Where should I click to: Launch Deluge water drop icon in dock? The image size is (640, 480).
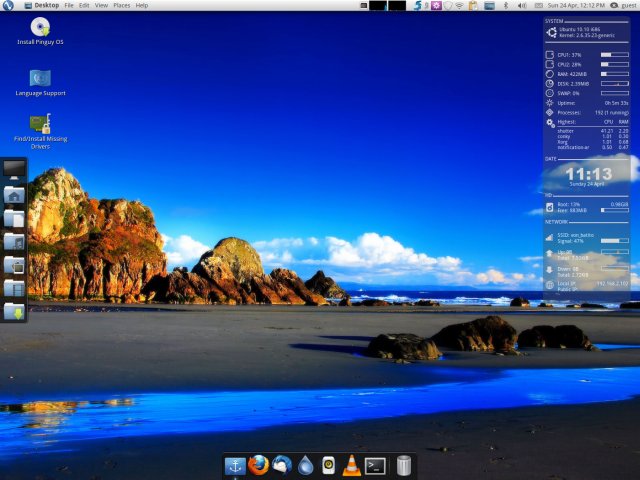(305, 466)
